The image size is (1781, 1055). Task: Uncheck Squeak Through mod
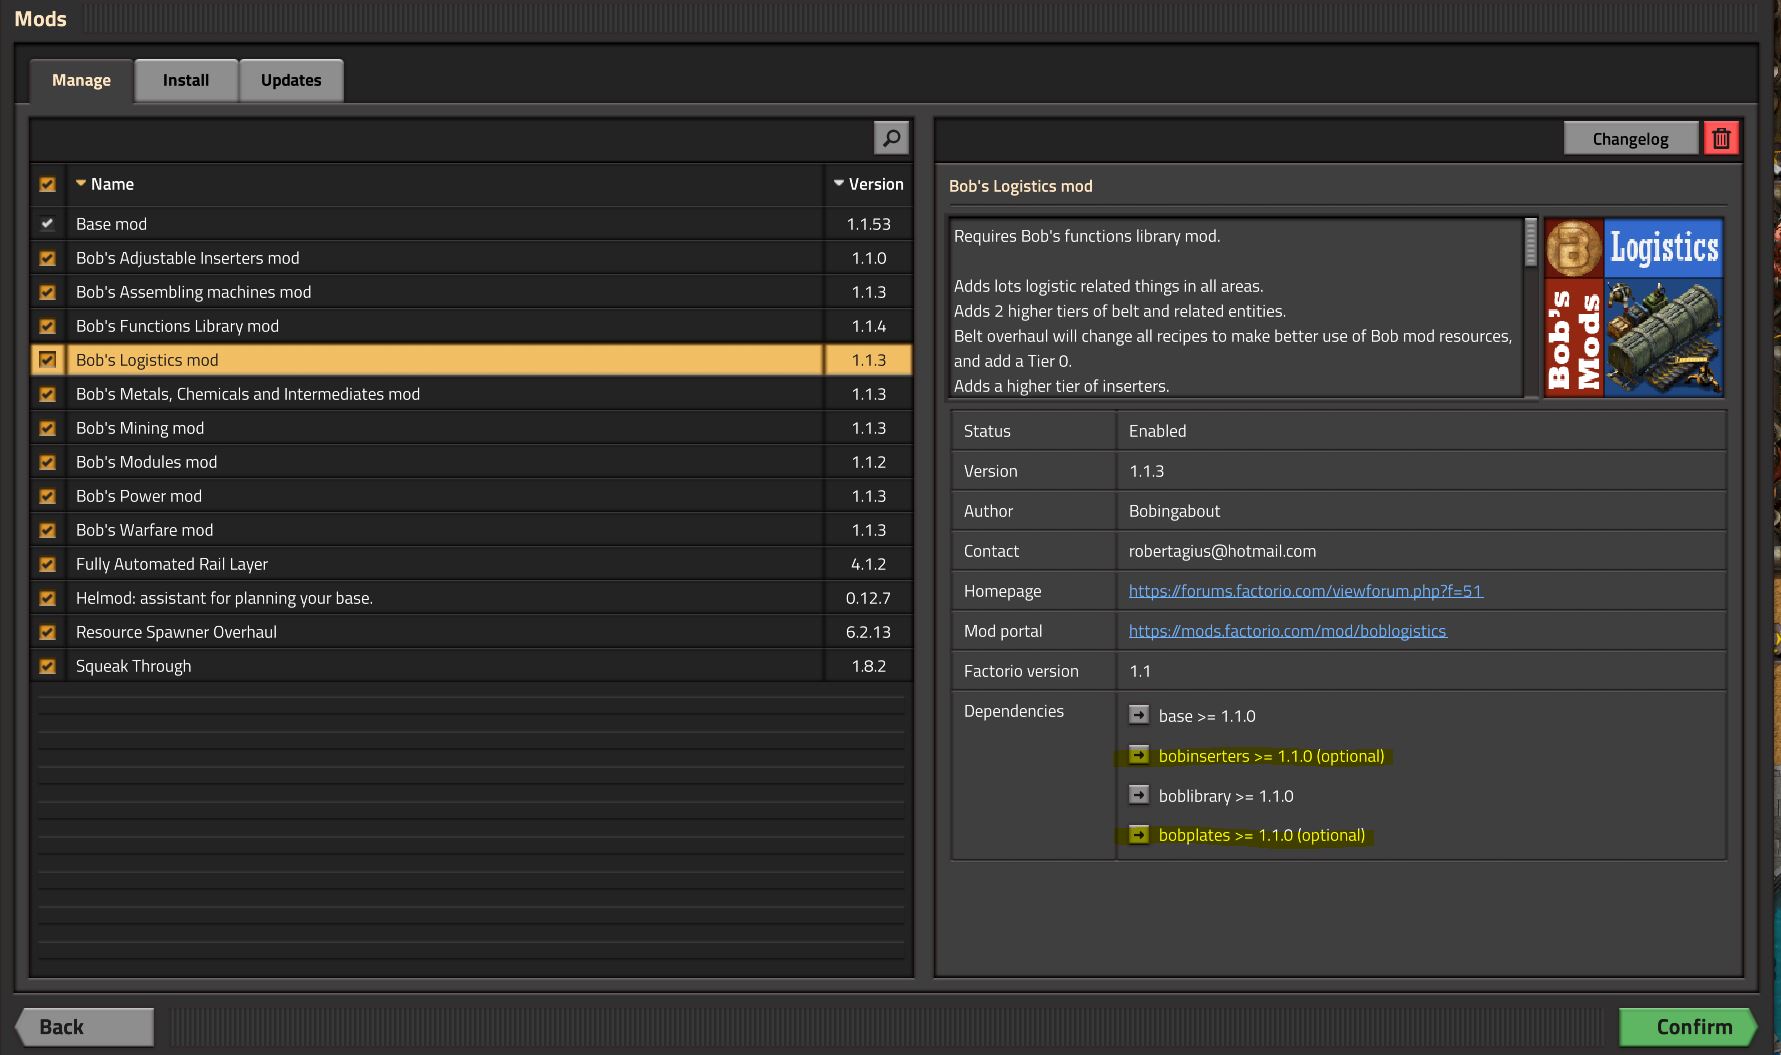click(x=47, y=666)
